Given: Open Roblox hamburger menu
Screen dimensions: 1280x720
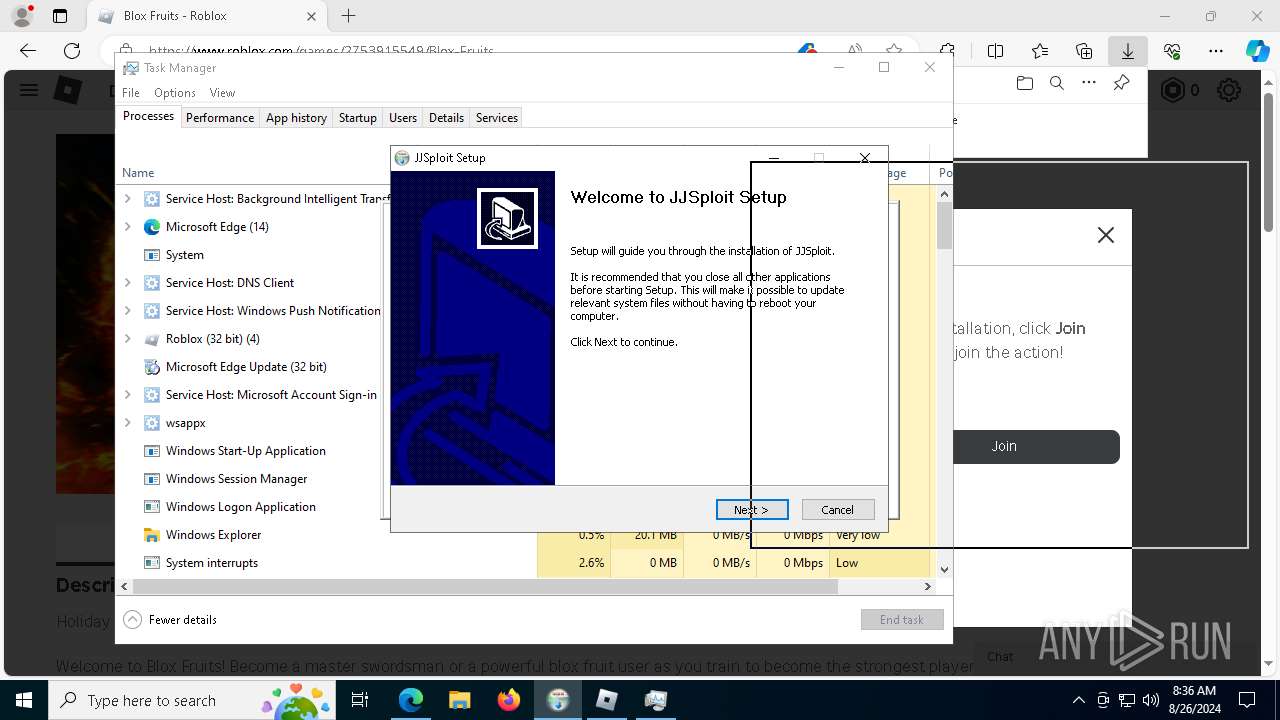Looking at the screenshot, I should [29, 91].
